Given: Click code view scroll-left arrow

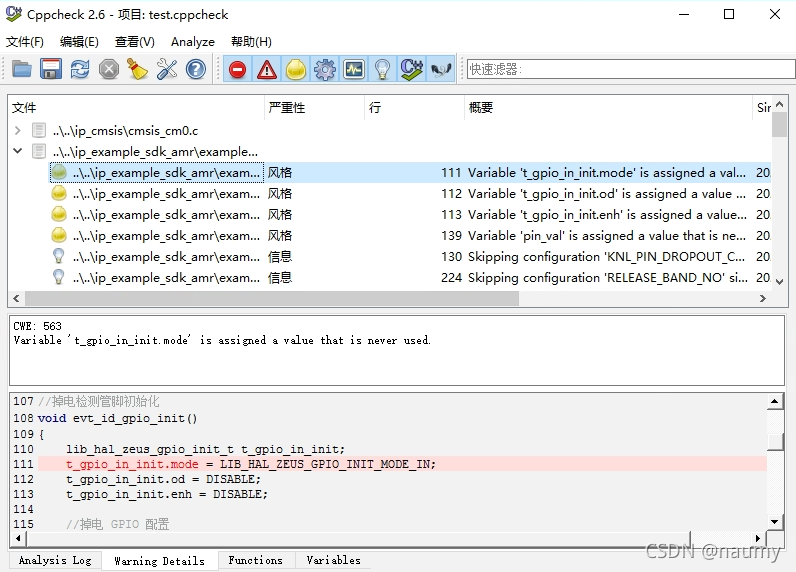Looking at the screenshot, I should (x=18, y=539).
